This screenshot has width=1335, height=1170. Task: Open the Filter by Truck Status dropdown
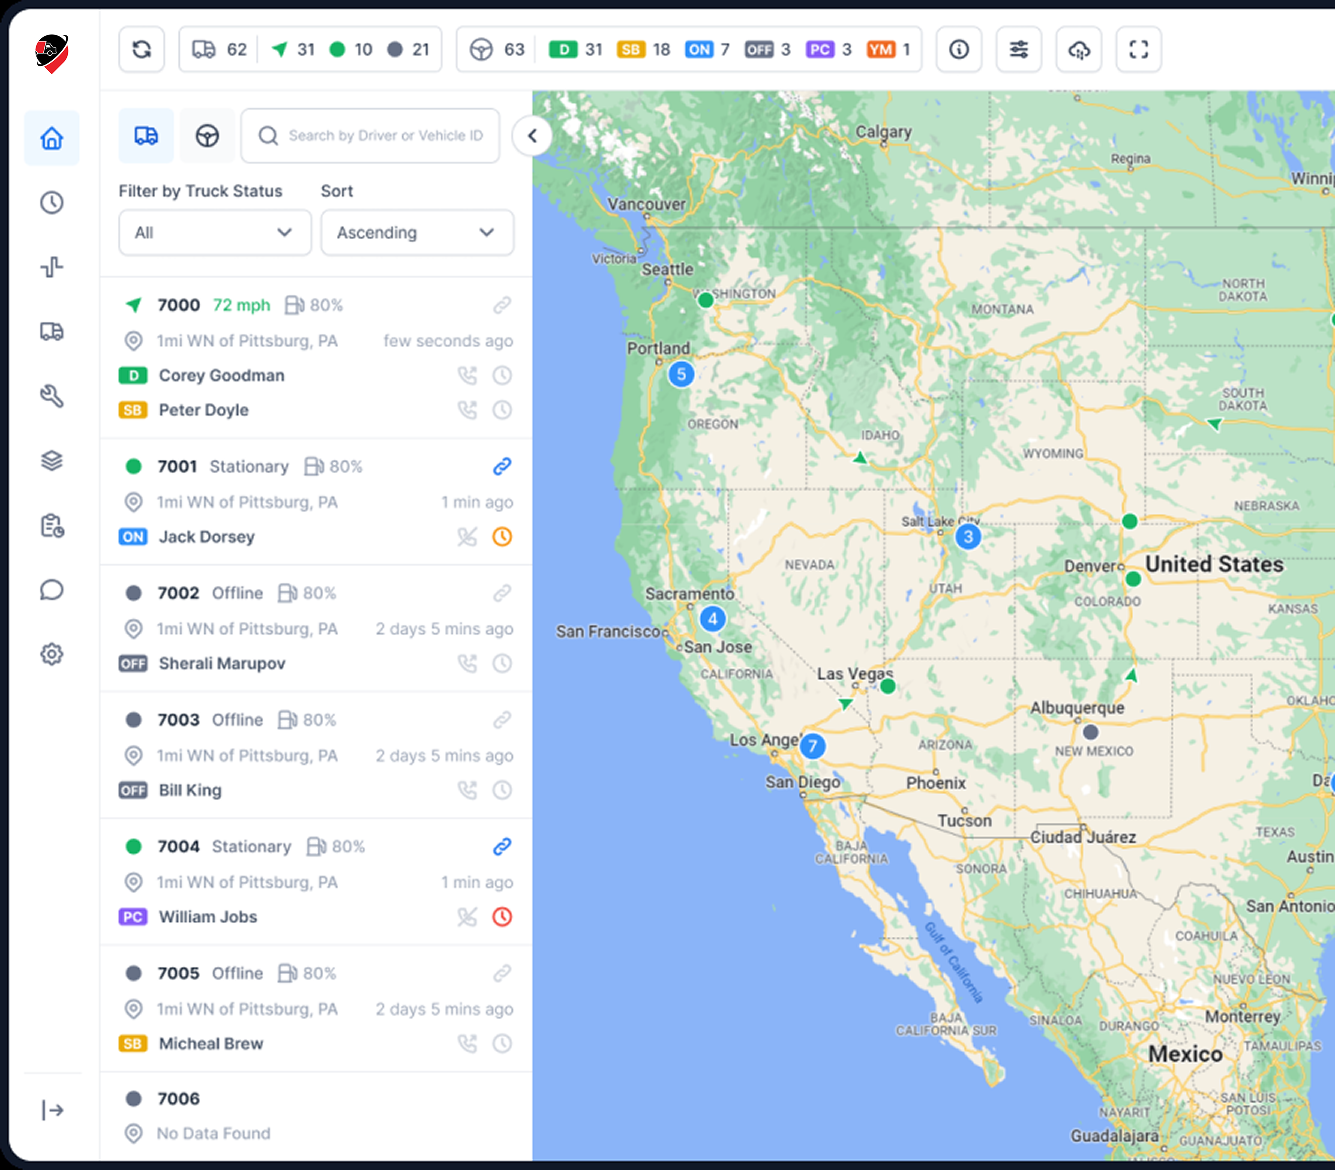(215, 232)
